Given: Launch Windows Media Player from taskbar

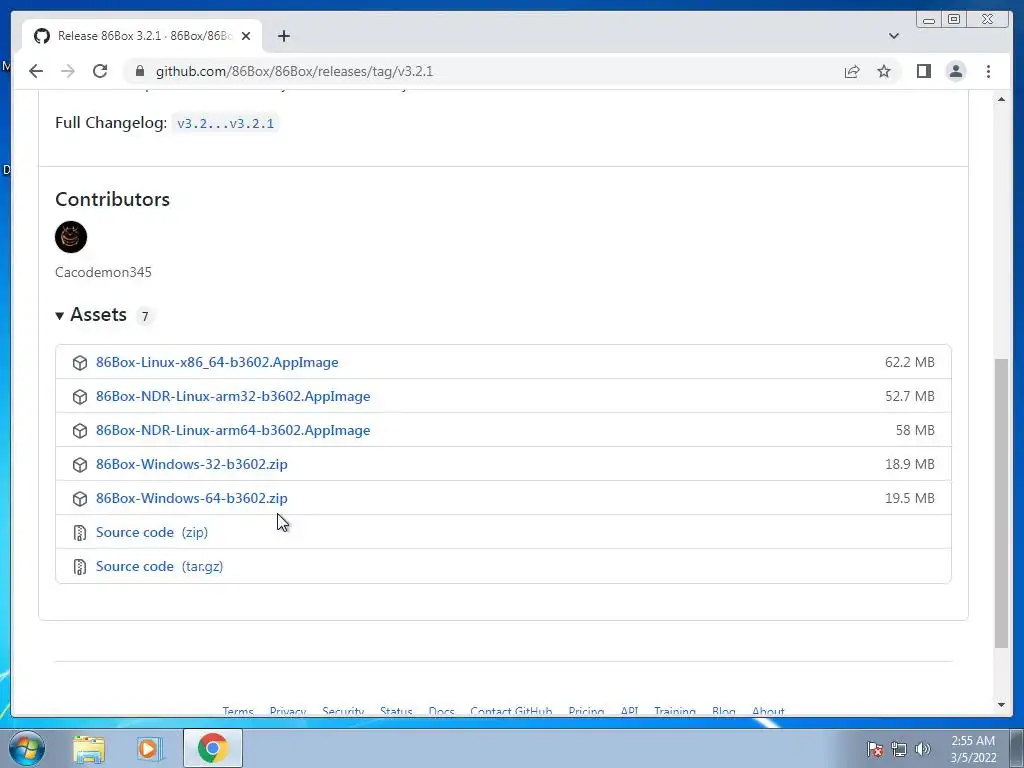Looking at the screenshot, I should coord(150,748).
